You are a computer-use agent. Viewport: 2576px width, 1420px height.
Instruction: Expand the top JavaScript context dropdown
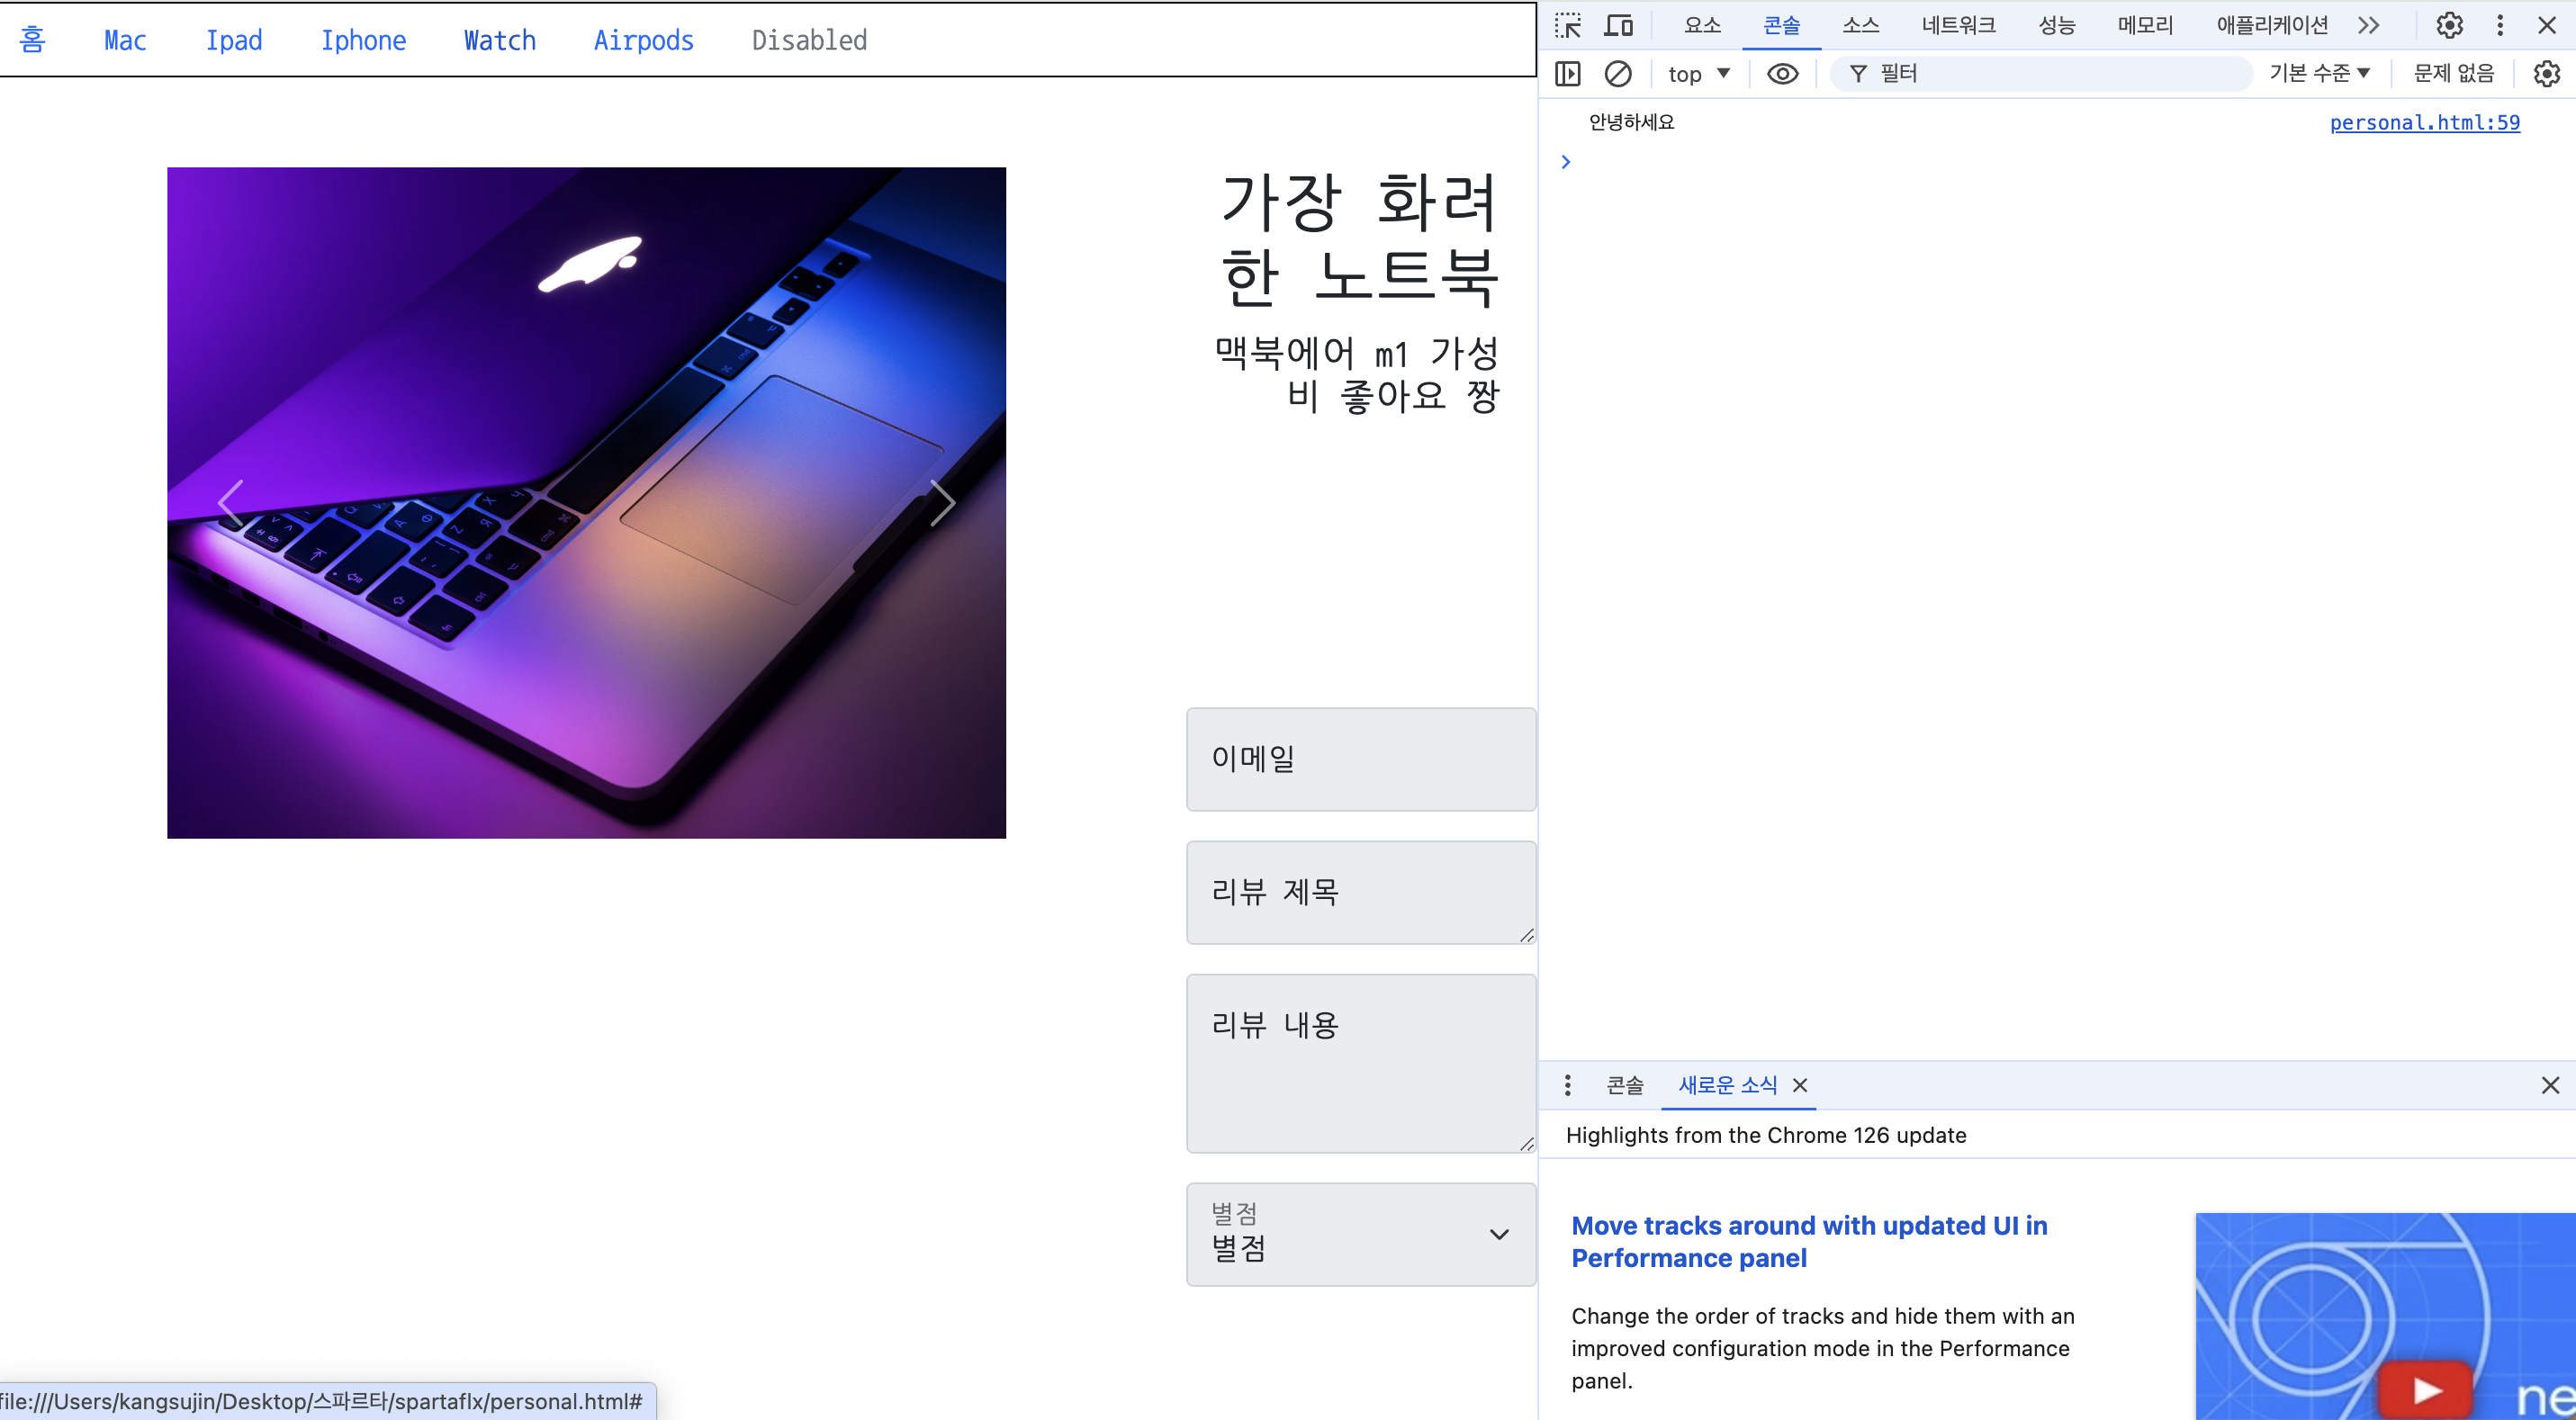click(1698, 73)
